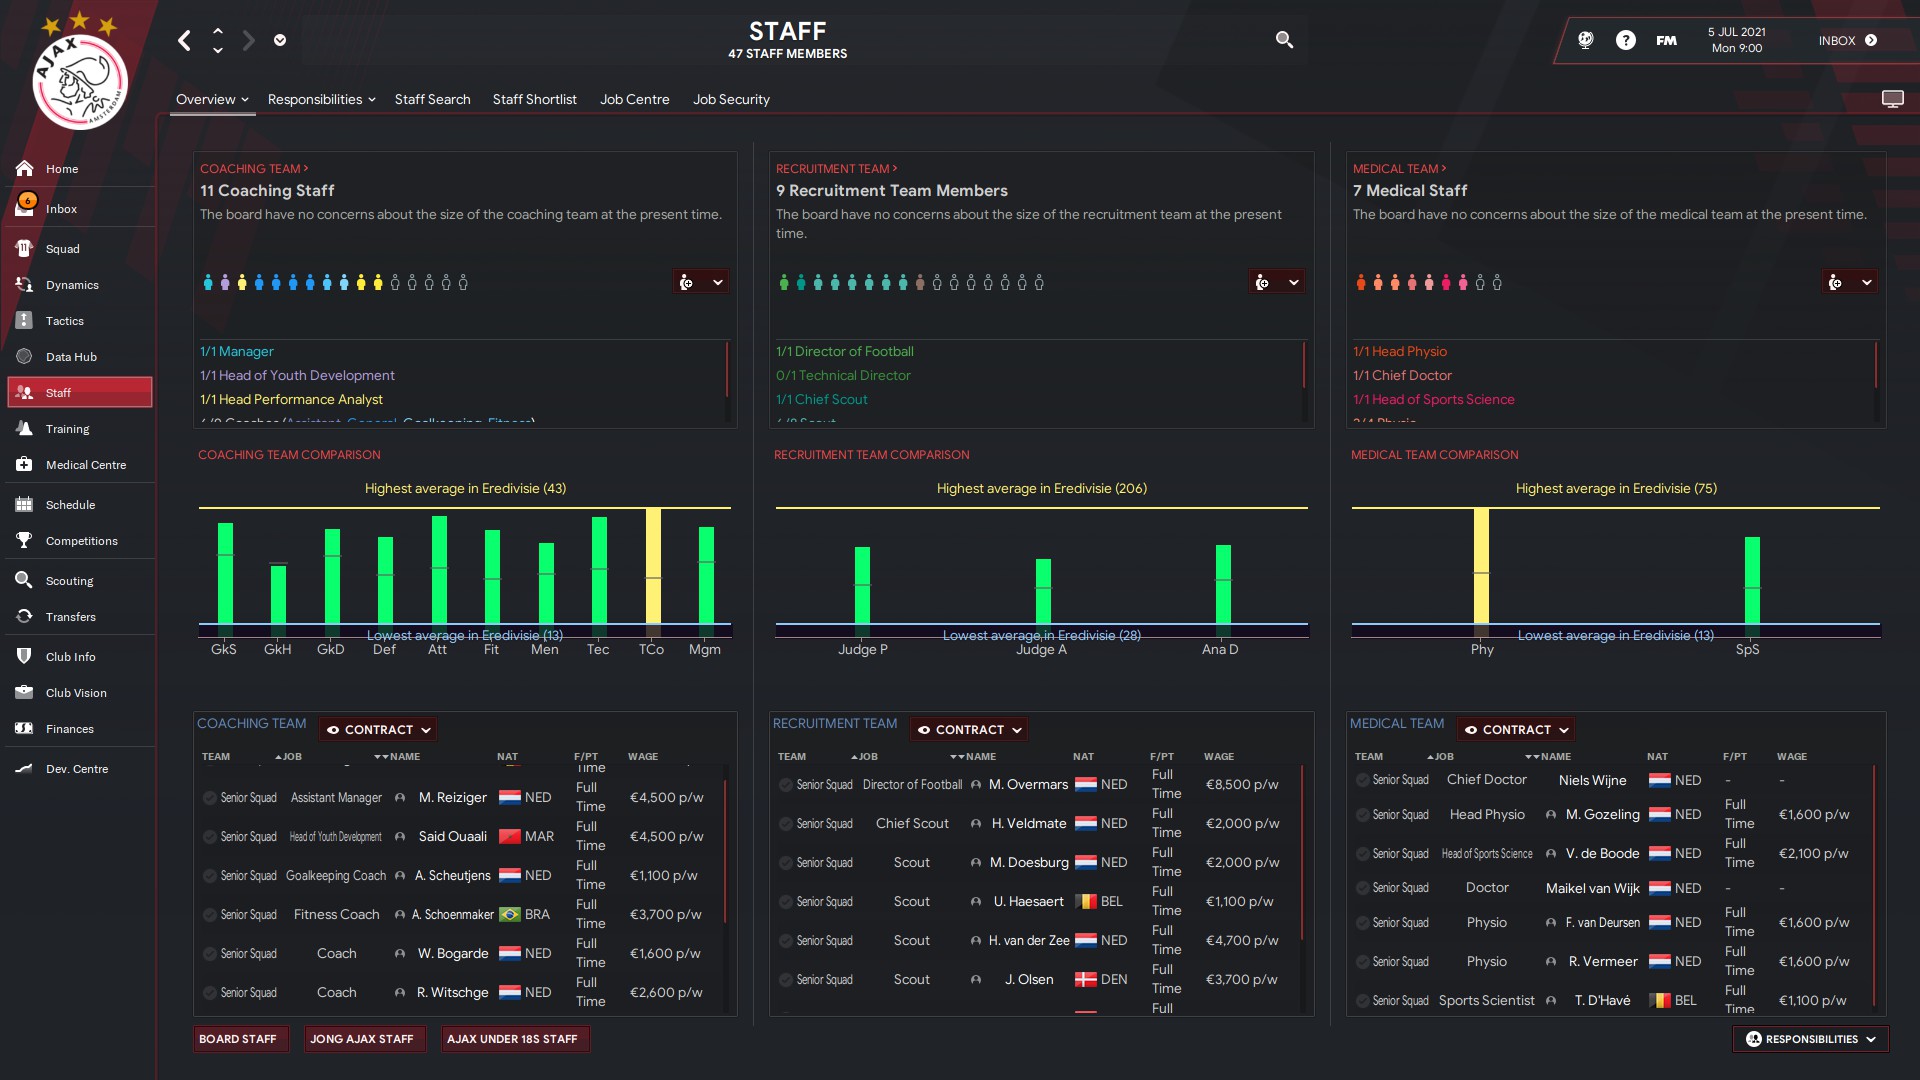Open the Job Centre tab
Image resolution: width=1920 pixels, height=1080 pixels.
(x=634, y=99)
